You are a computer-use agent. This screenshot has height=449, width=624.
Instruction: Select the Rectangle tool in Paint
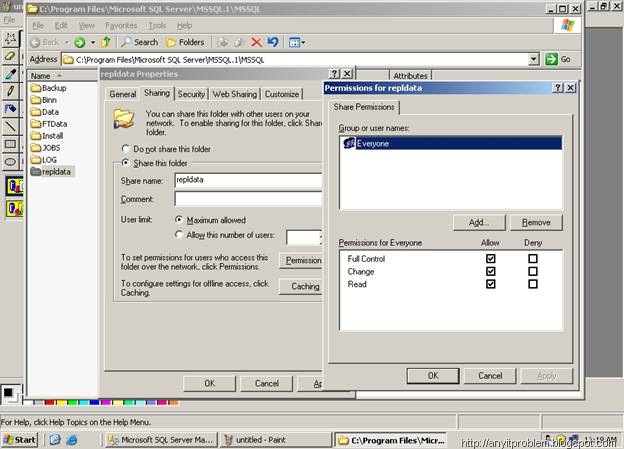pos(10,144)
